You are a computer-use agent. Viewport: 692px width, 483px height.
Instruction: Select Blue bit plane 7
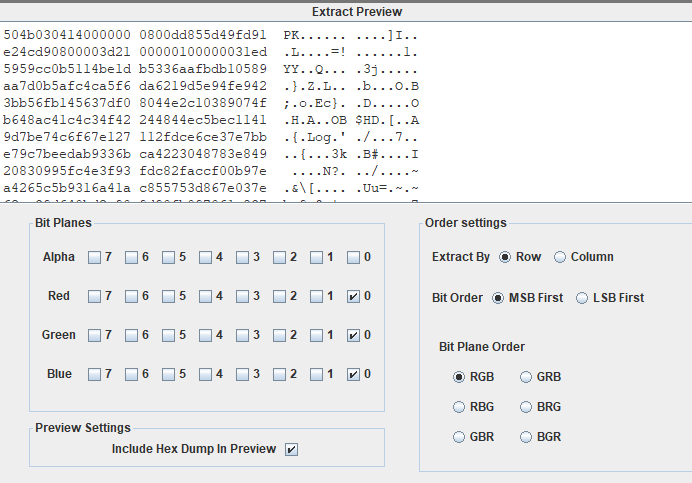coord(94,374)
